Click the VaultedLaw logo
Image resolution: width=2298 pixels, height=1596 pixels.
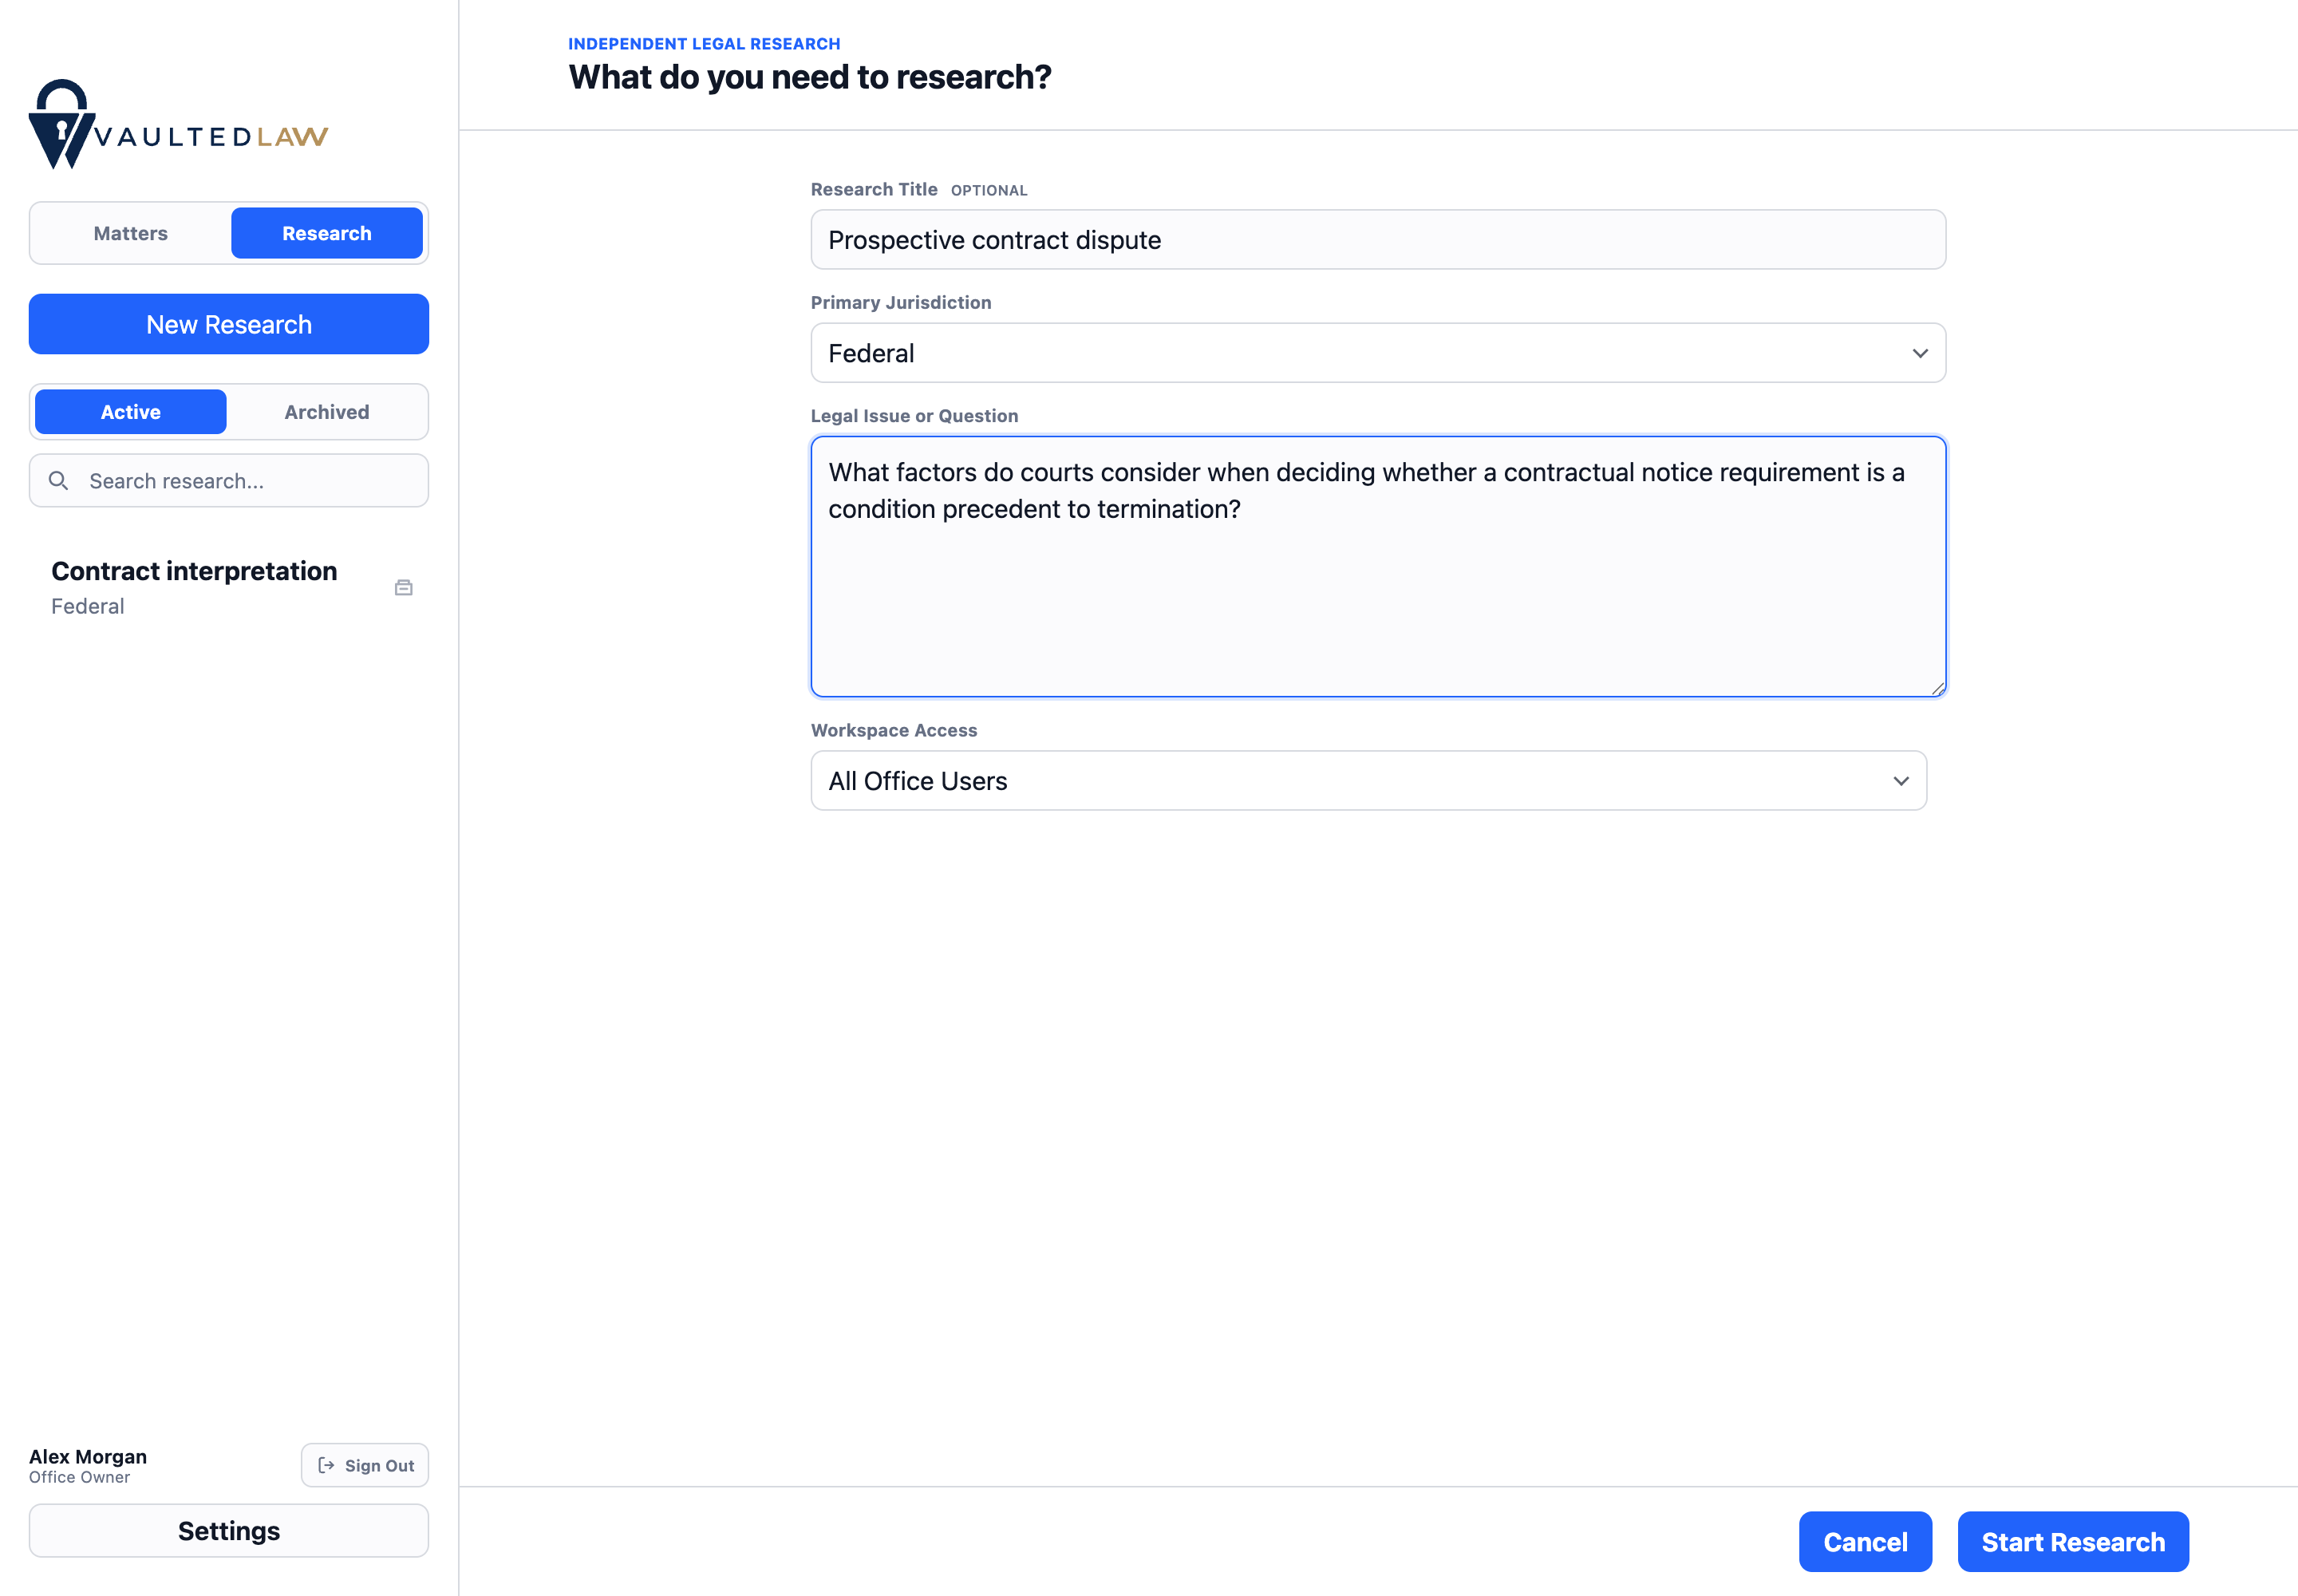pos(179,124)
